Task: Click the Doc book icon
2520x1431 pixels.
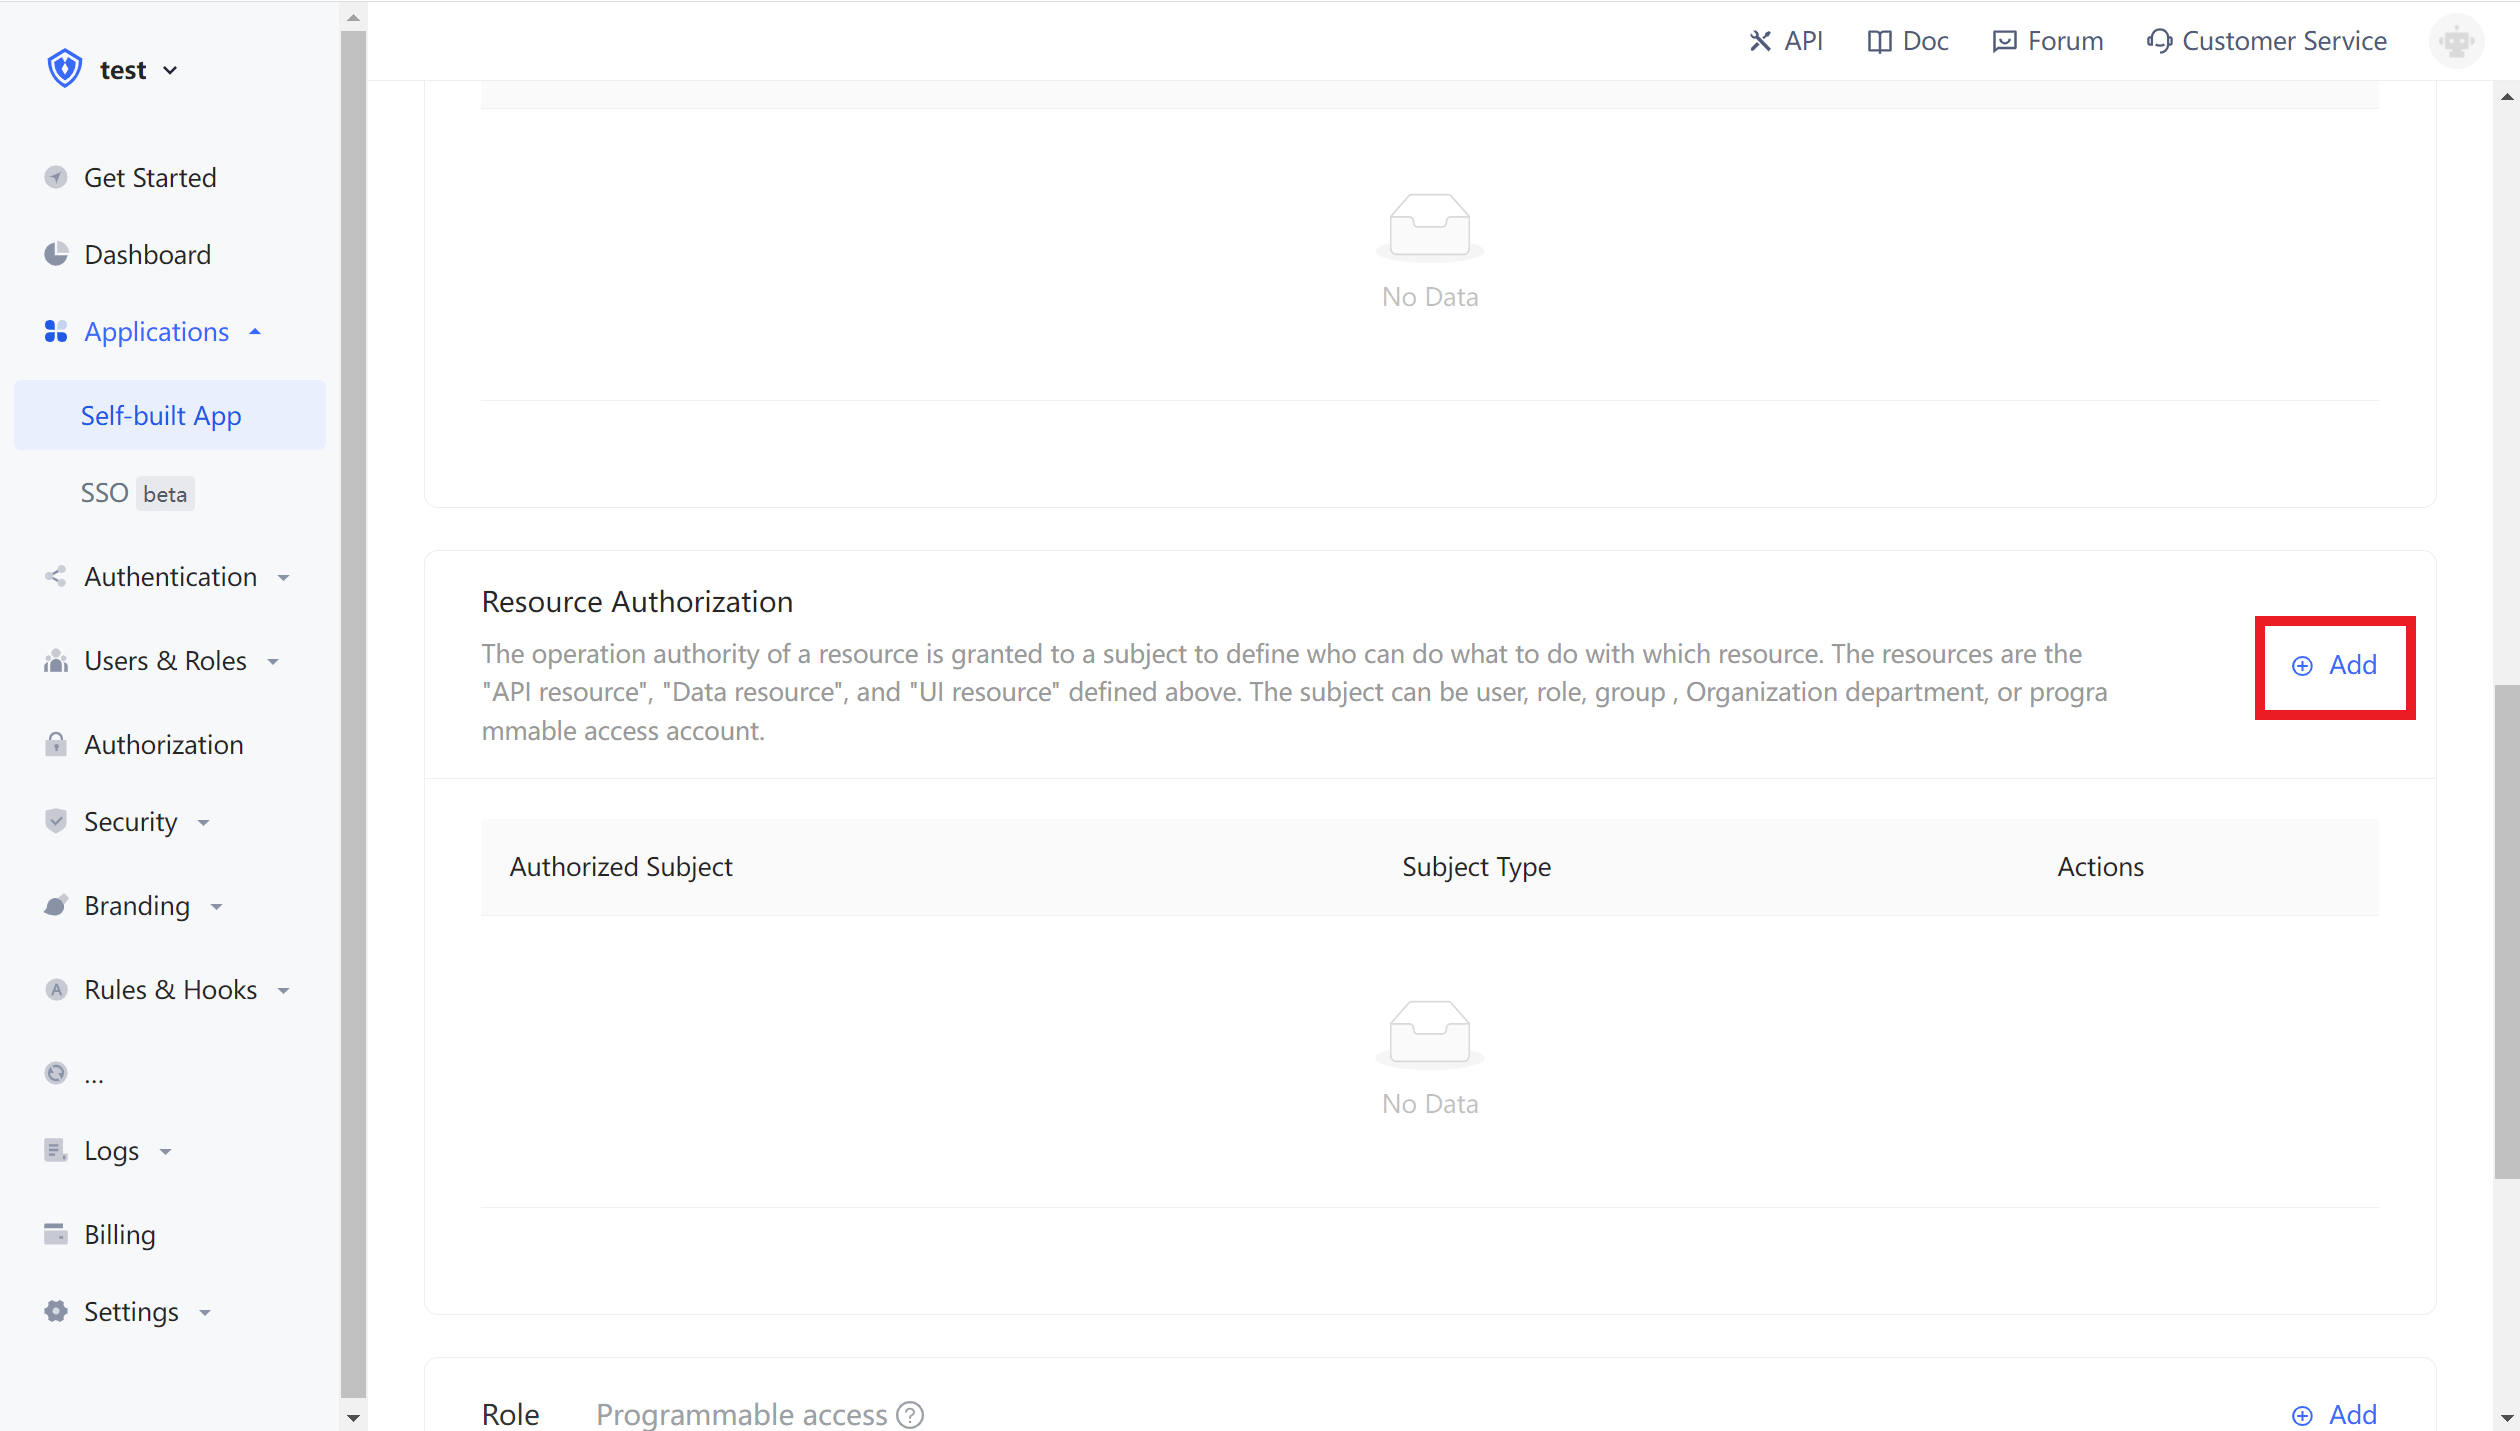Action: pyautogui.click(x=1880, y=40)
